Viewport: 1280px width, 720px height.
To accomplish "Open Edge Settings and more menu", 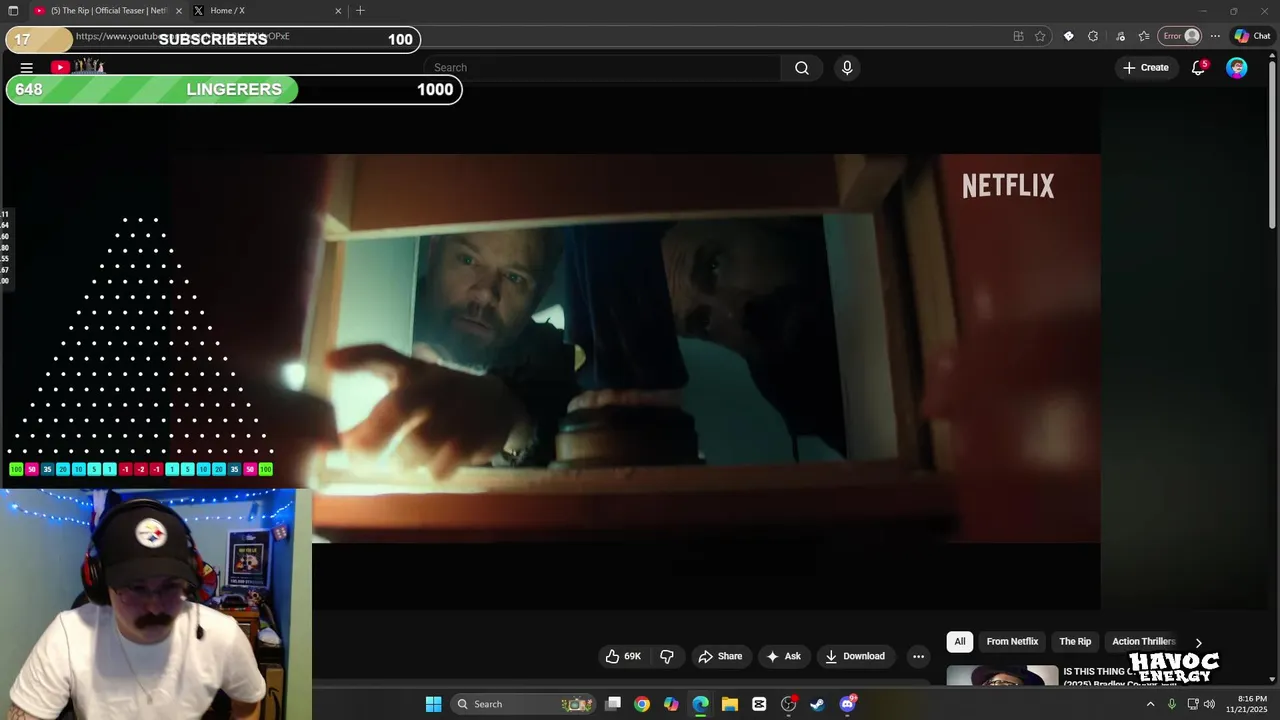I will pos(1215,36).
